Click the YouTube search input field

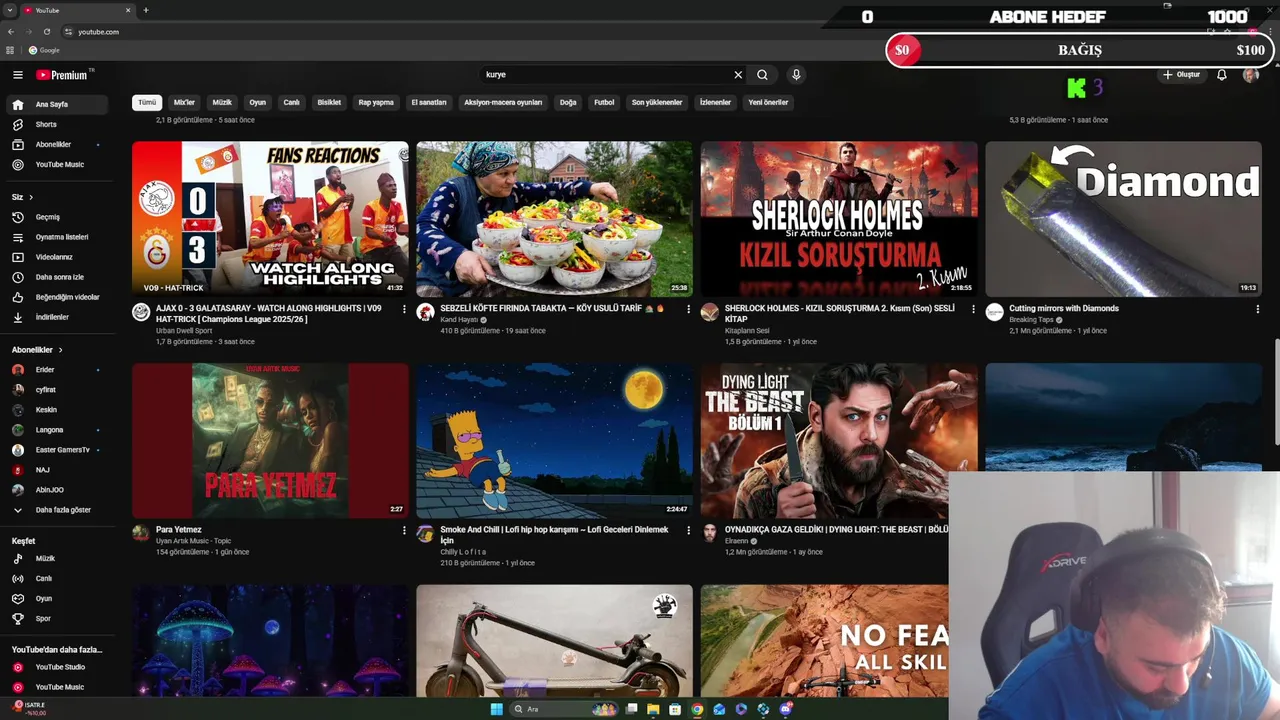pyautogui.click(x=605, y=75)
